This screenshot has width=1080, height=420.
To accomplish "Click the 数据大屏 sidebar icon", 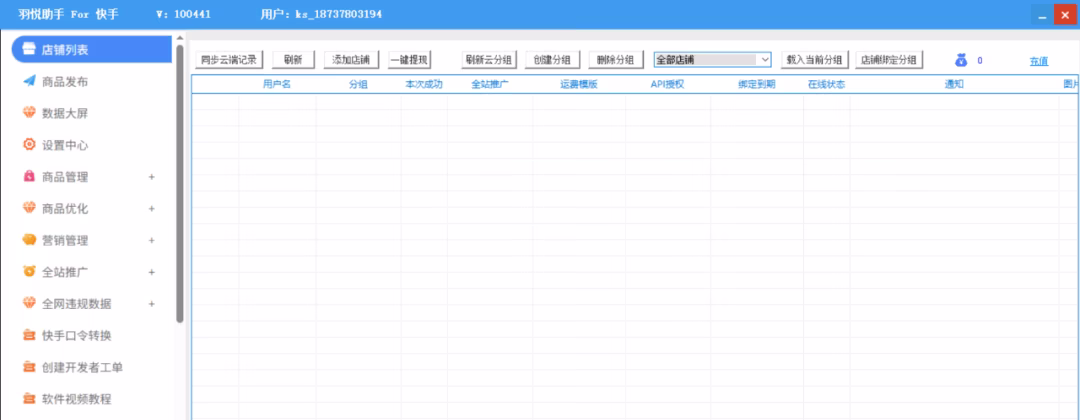I will (30, 113).
